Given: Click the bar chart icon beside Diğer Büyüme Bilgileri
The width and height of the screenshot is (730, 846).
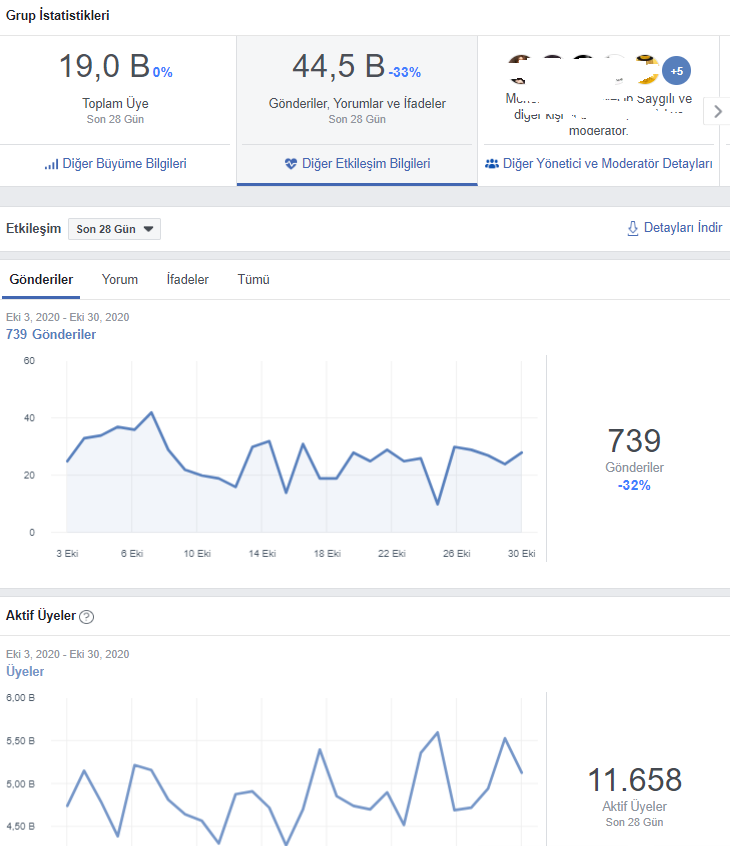Looking at the screenshot, I should click(51, 164).
